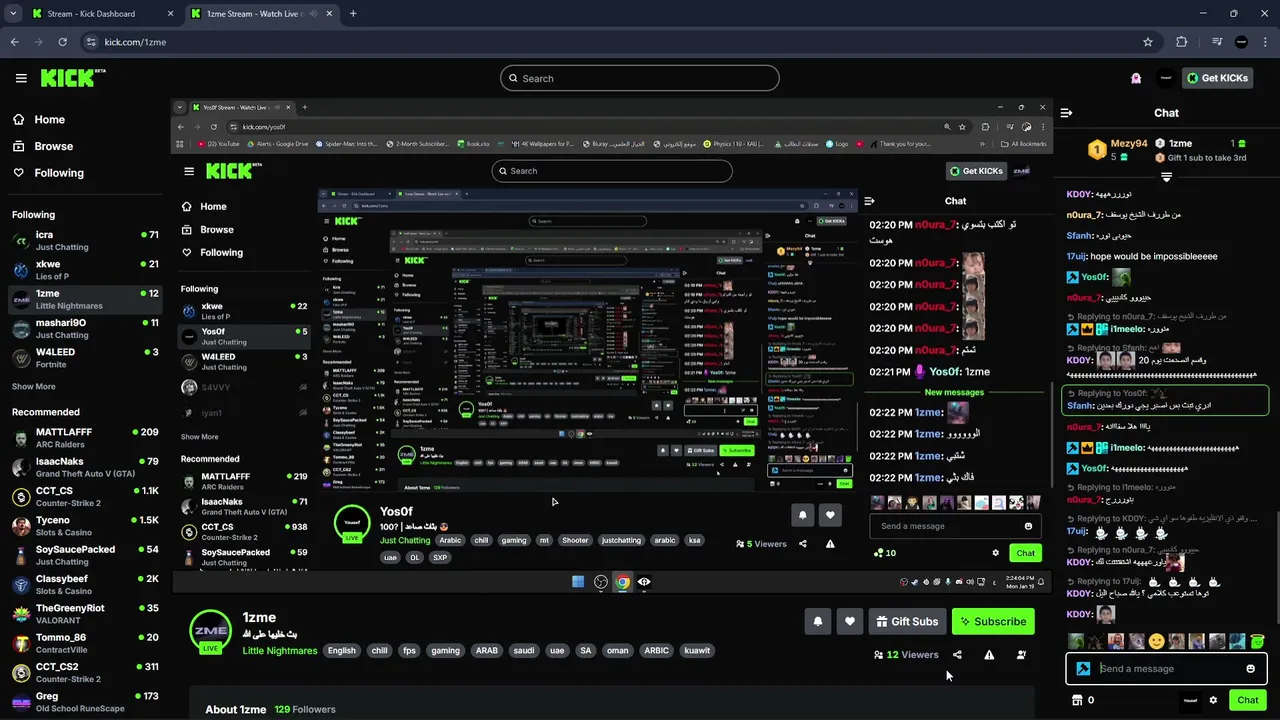Open IsaacNaks Grand Theft Auto V channel
Viewport: 1280px width, 720px height.
[85, 467]
